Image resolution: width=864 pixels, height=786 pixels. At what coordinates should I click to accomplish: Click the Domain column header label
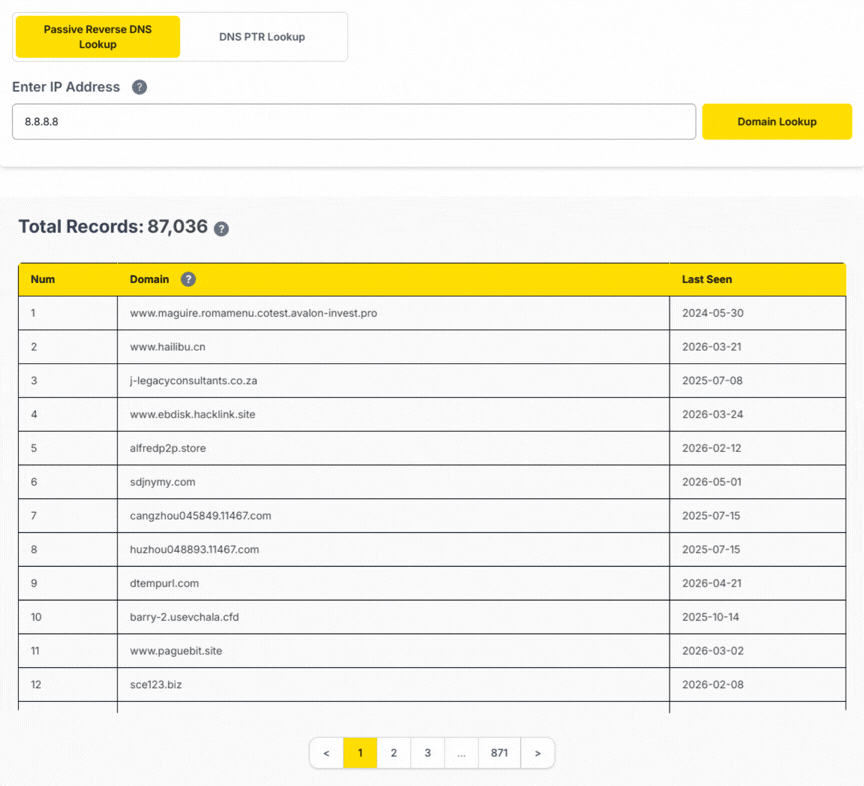point(149,279)
